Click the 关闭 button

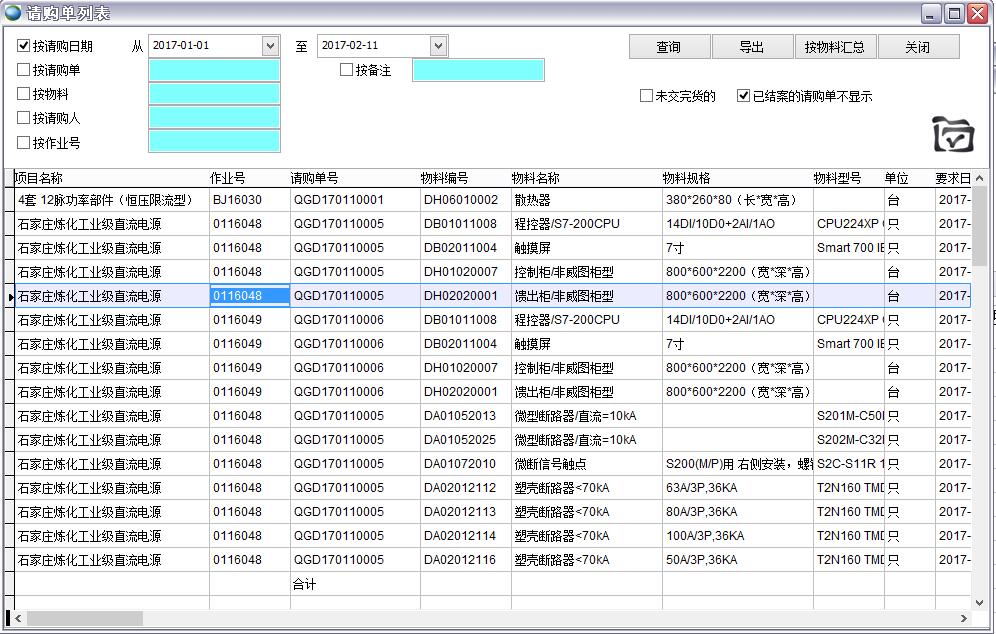(x=917, y=47)
